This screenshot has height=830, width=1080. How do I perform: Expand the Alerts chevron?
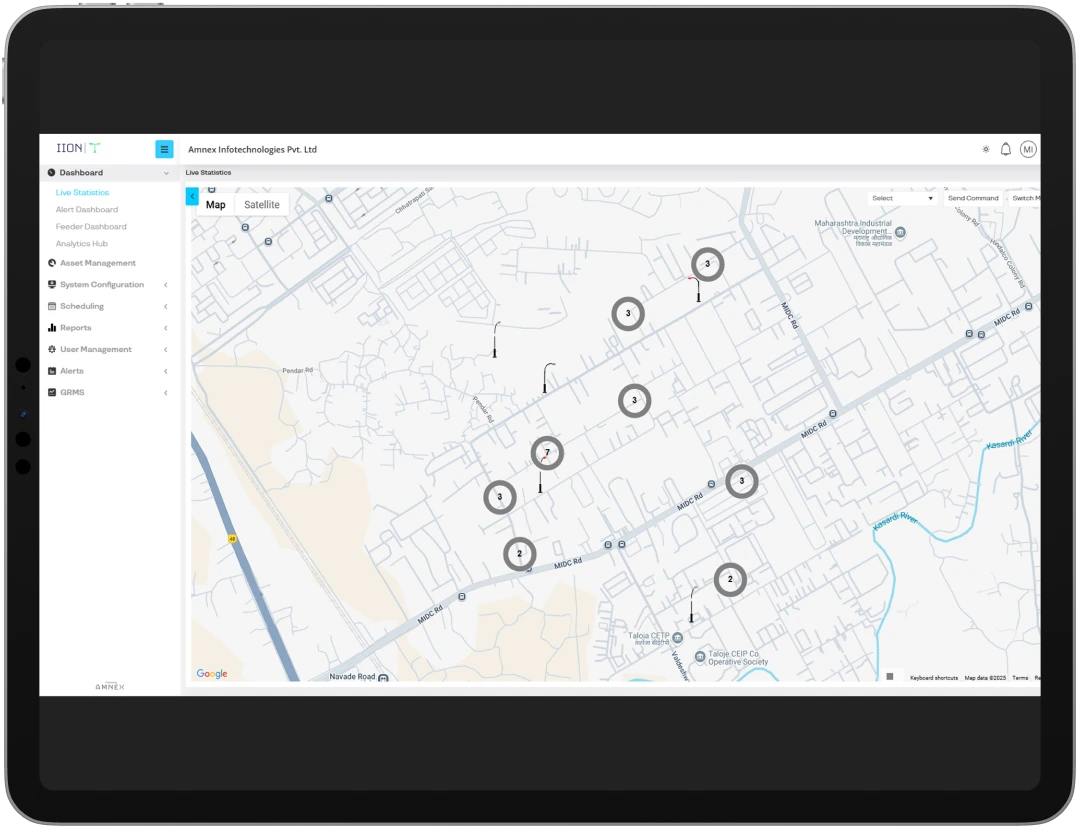[166, 371]
